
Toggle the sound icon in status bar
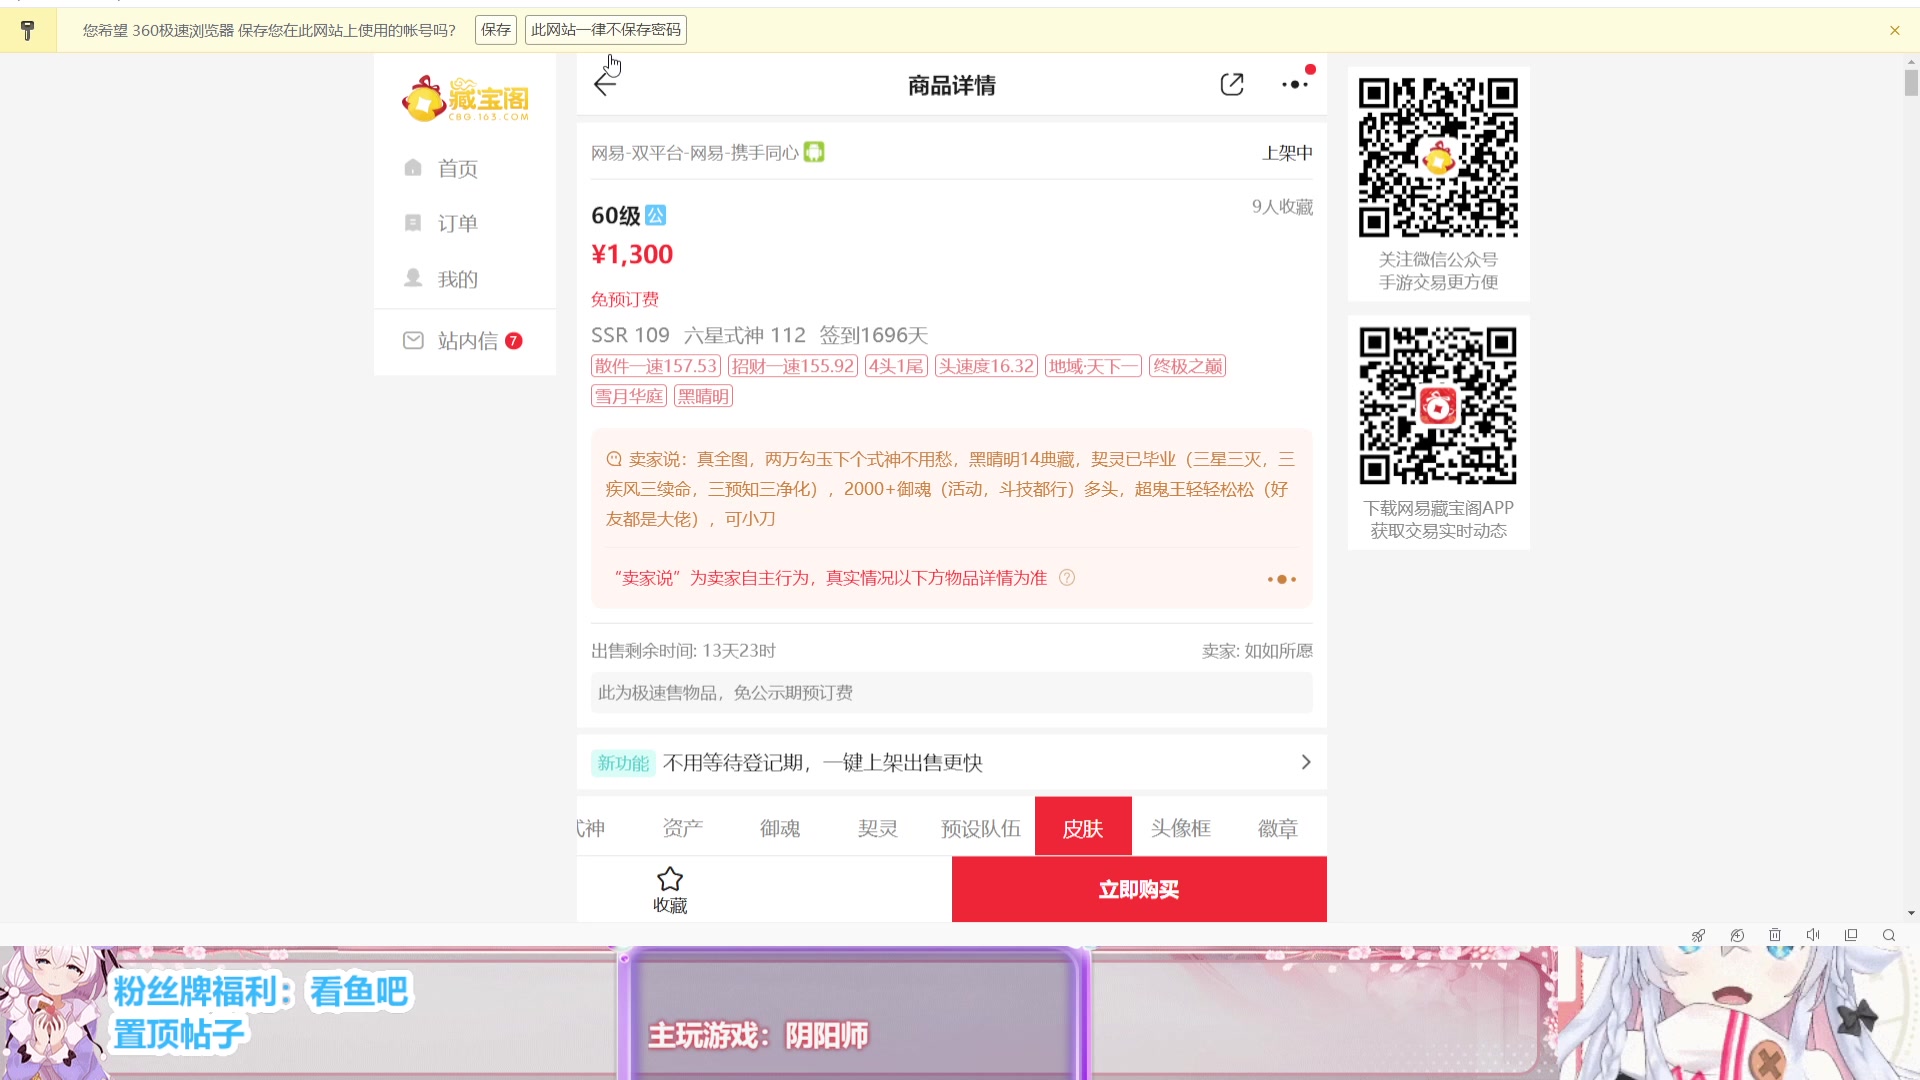point(1813,935)
